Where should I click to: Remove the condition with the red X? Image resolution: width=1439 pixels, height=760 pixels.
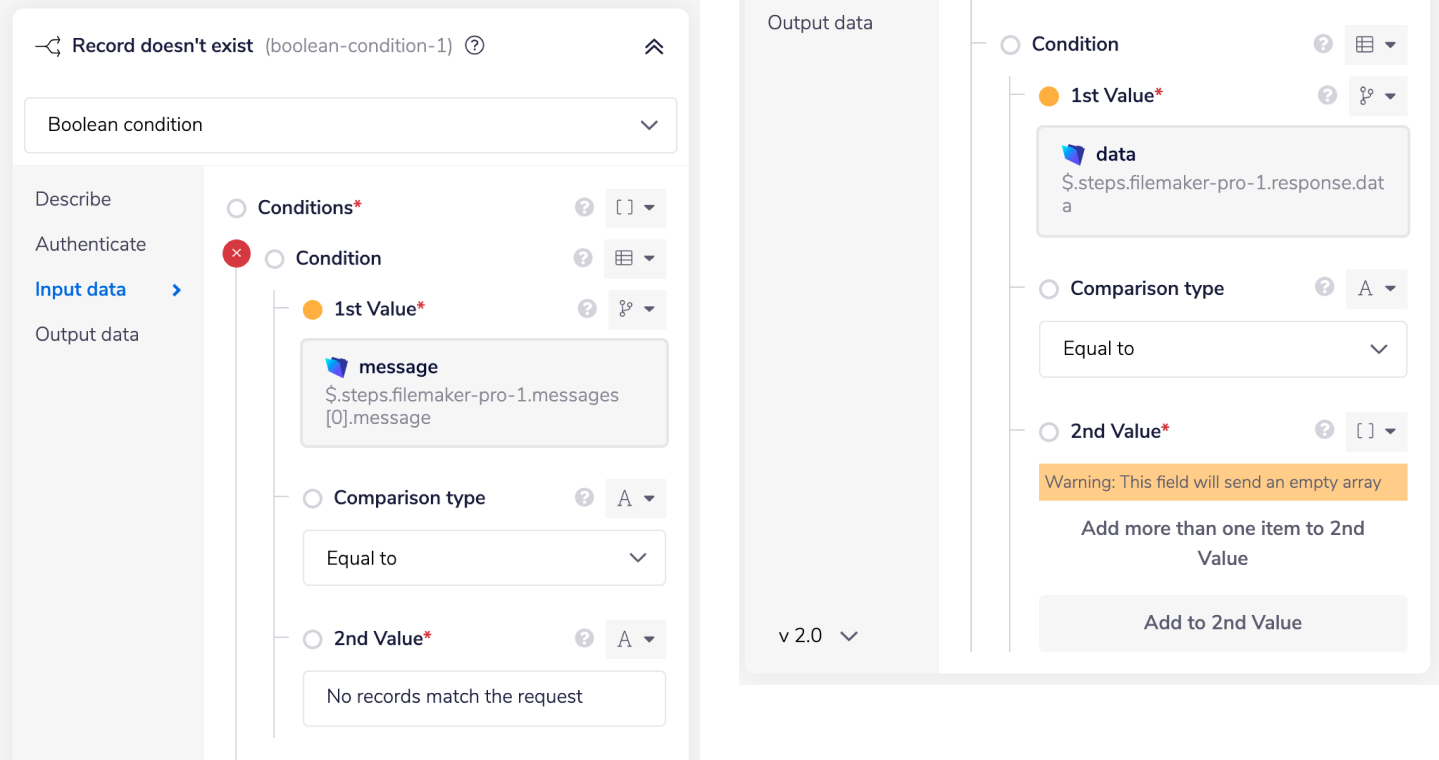coord(236,254)
